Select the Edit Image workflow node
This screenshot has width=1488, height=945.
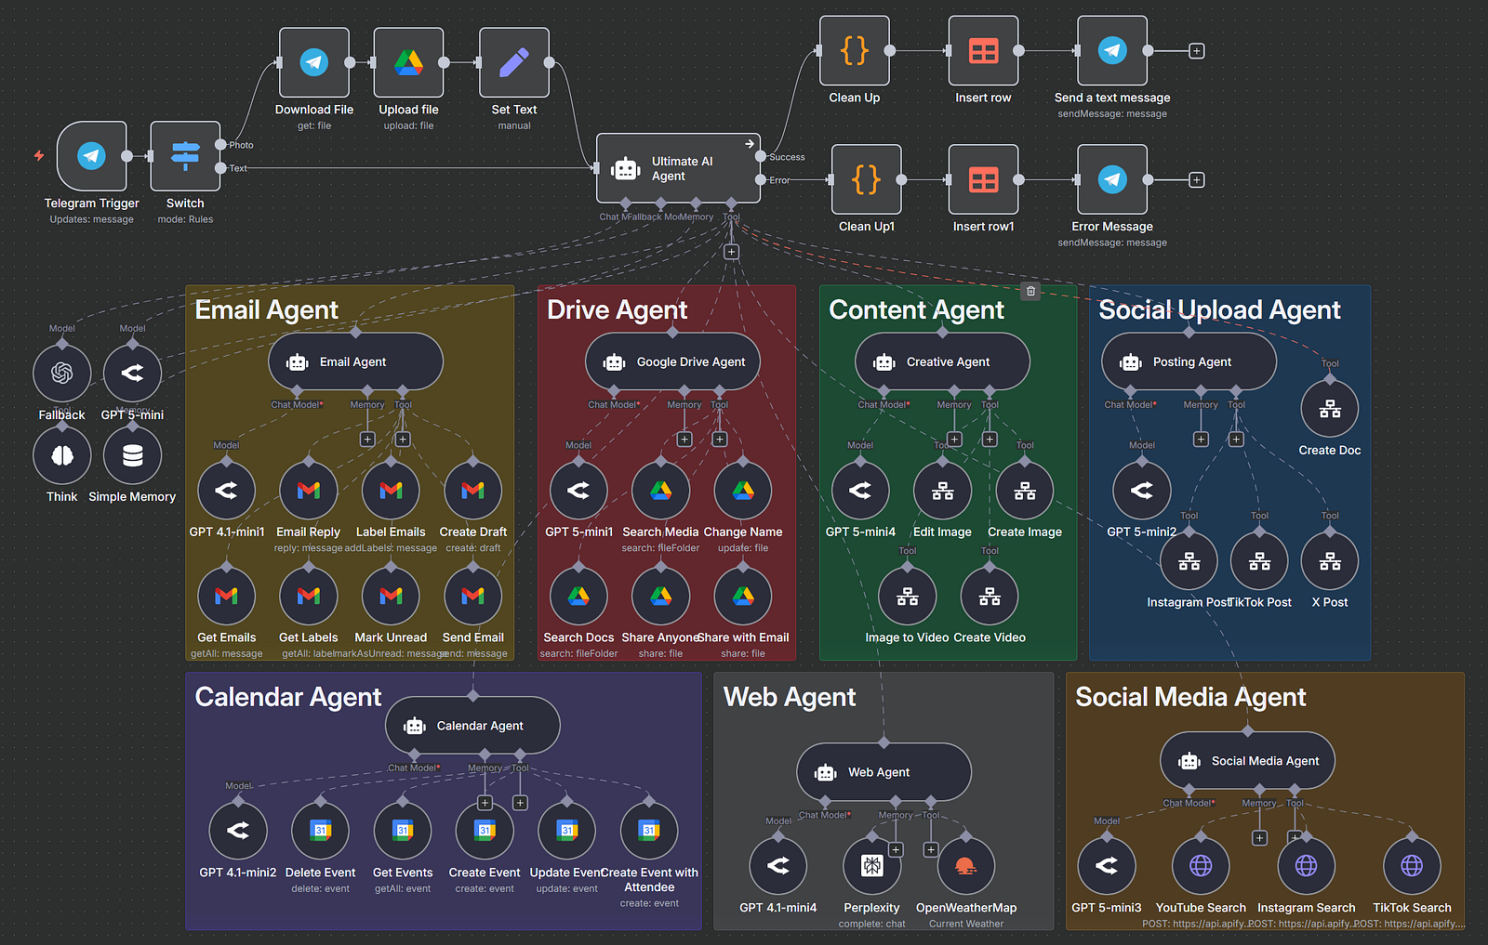point(942,491)
